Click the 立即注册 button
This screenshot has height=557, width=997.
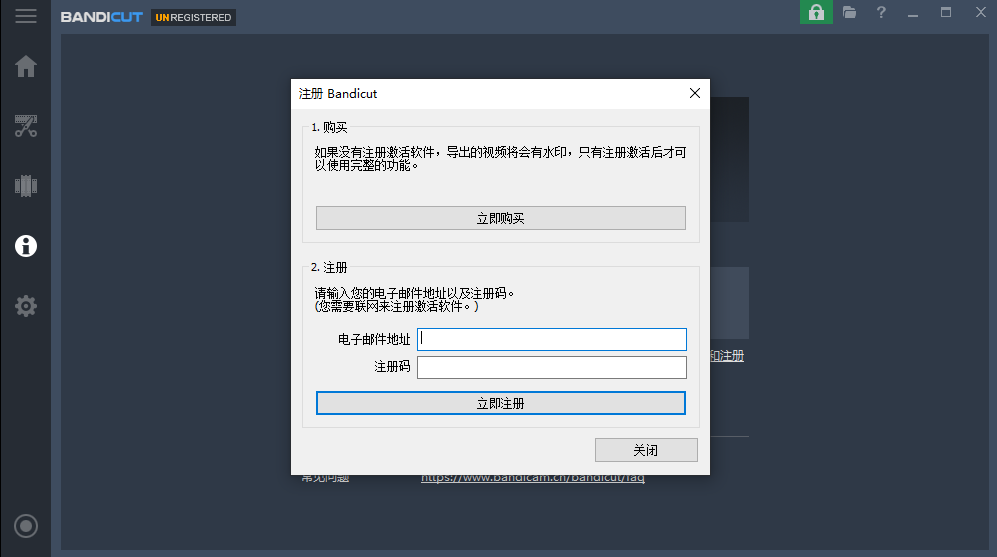(500, 403)
